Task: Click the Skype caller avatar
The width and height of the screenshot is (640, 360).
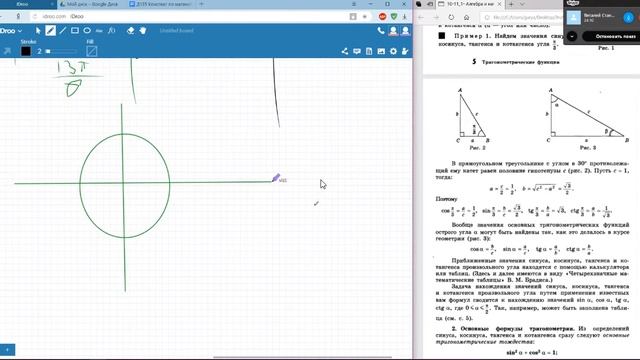Action: (x=573, y=18)
